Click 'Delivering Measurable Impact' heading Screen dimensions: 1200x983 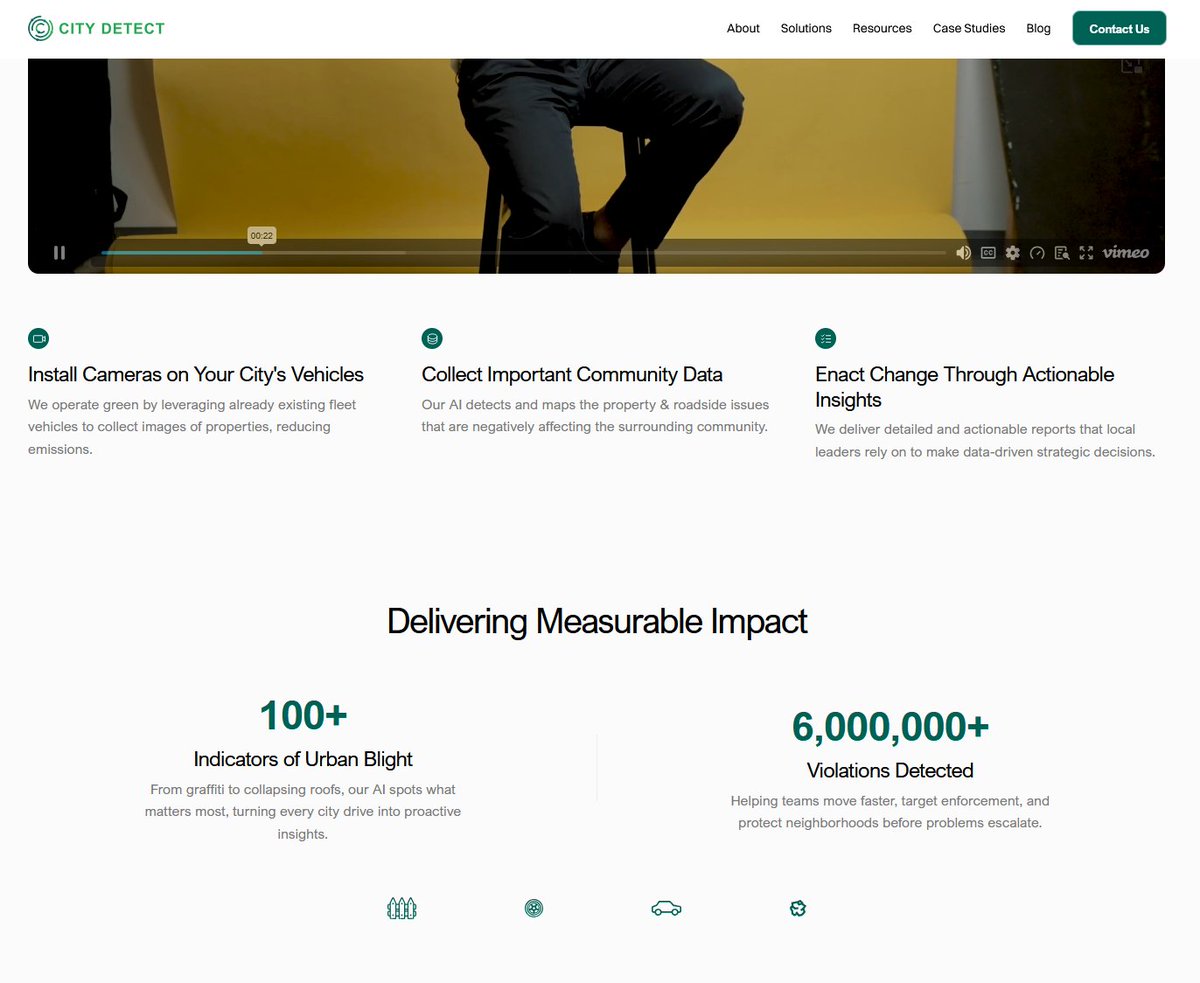point(597,621)
